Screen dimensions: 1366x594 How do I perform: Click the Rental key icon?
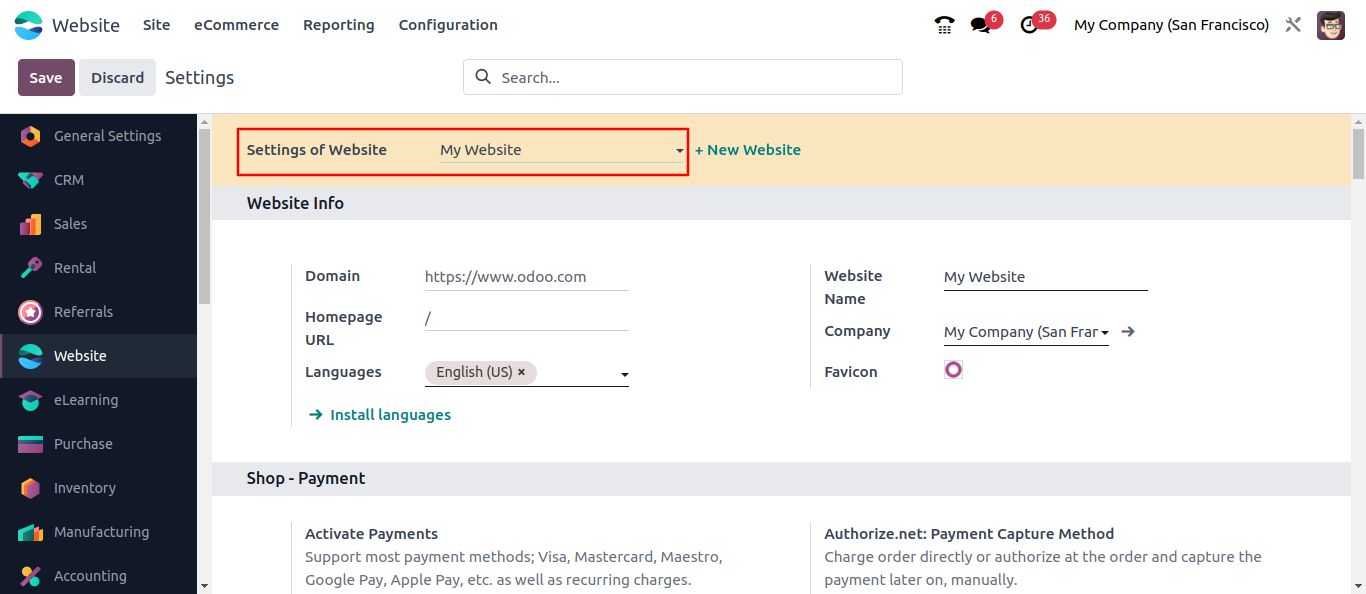30,268
